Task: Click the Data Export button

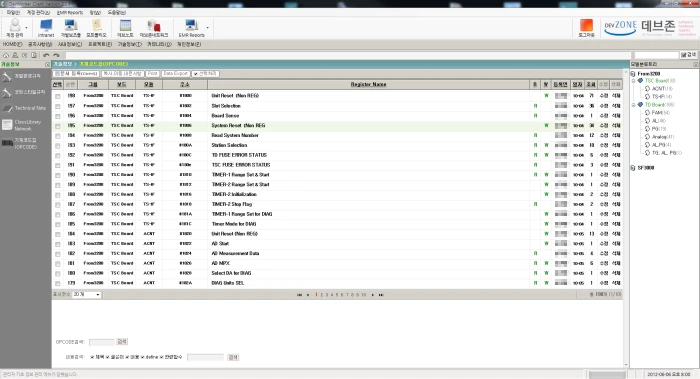Action: (x=175, y=74)
